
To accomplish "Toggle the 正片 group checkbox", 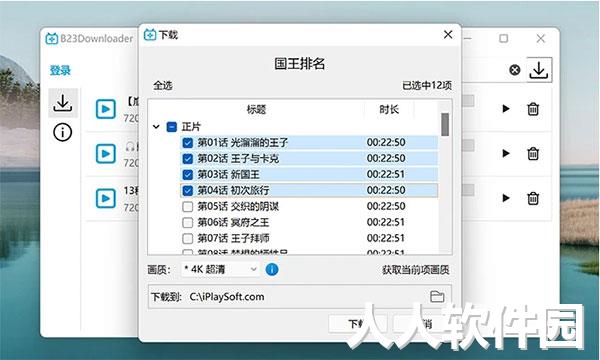I will 172,127.
